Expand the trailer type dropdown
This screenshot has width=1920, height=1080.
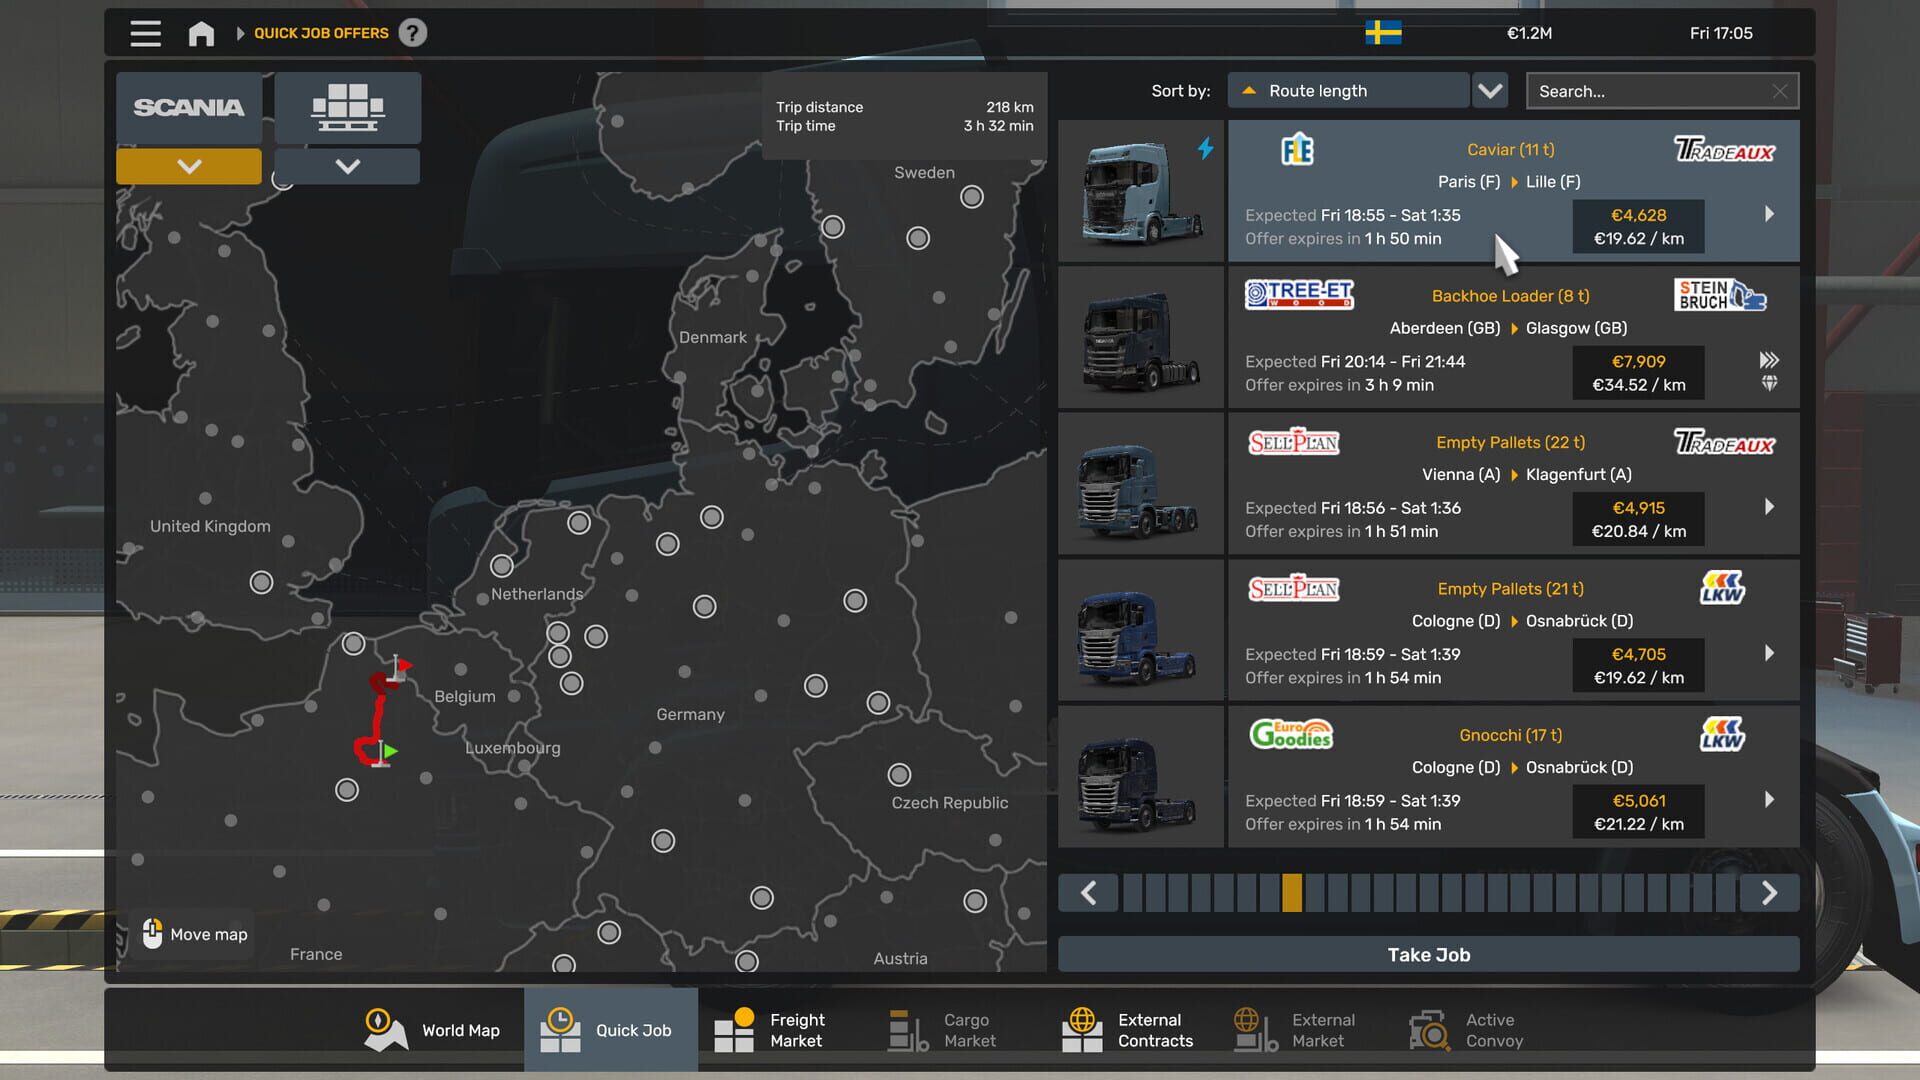[x=347, y=166]
